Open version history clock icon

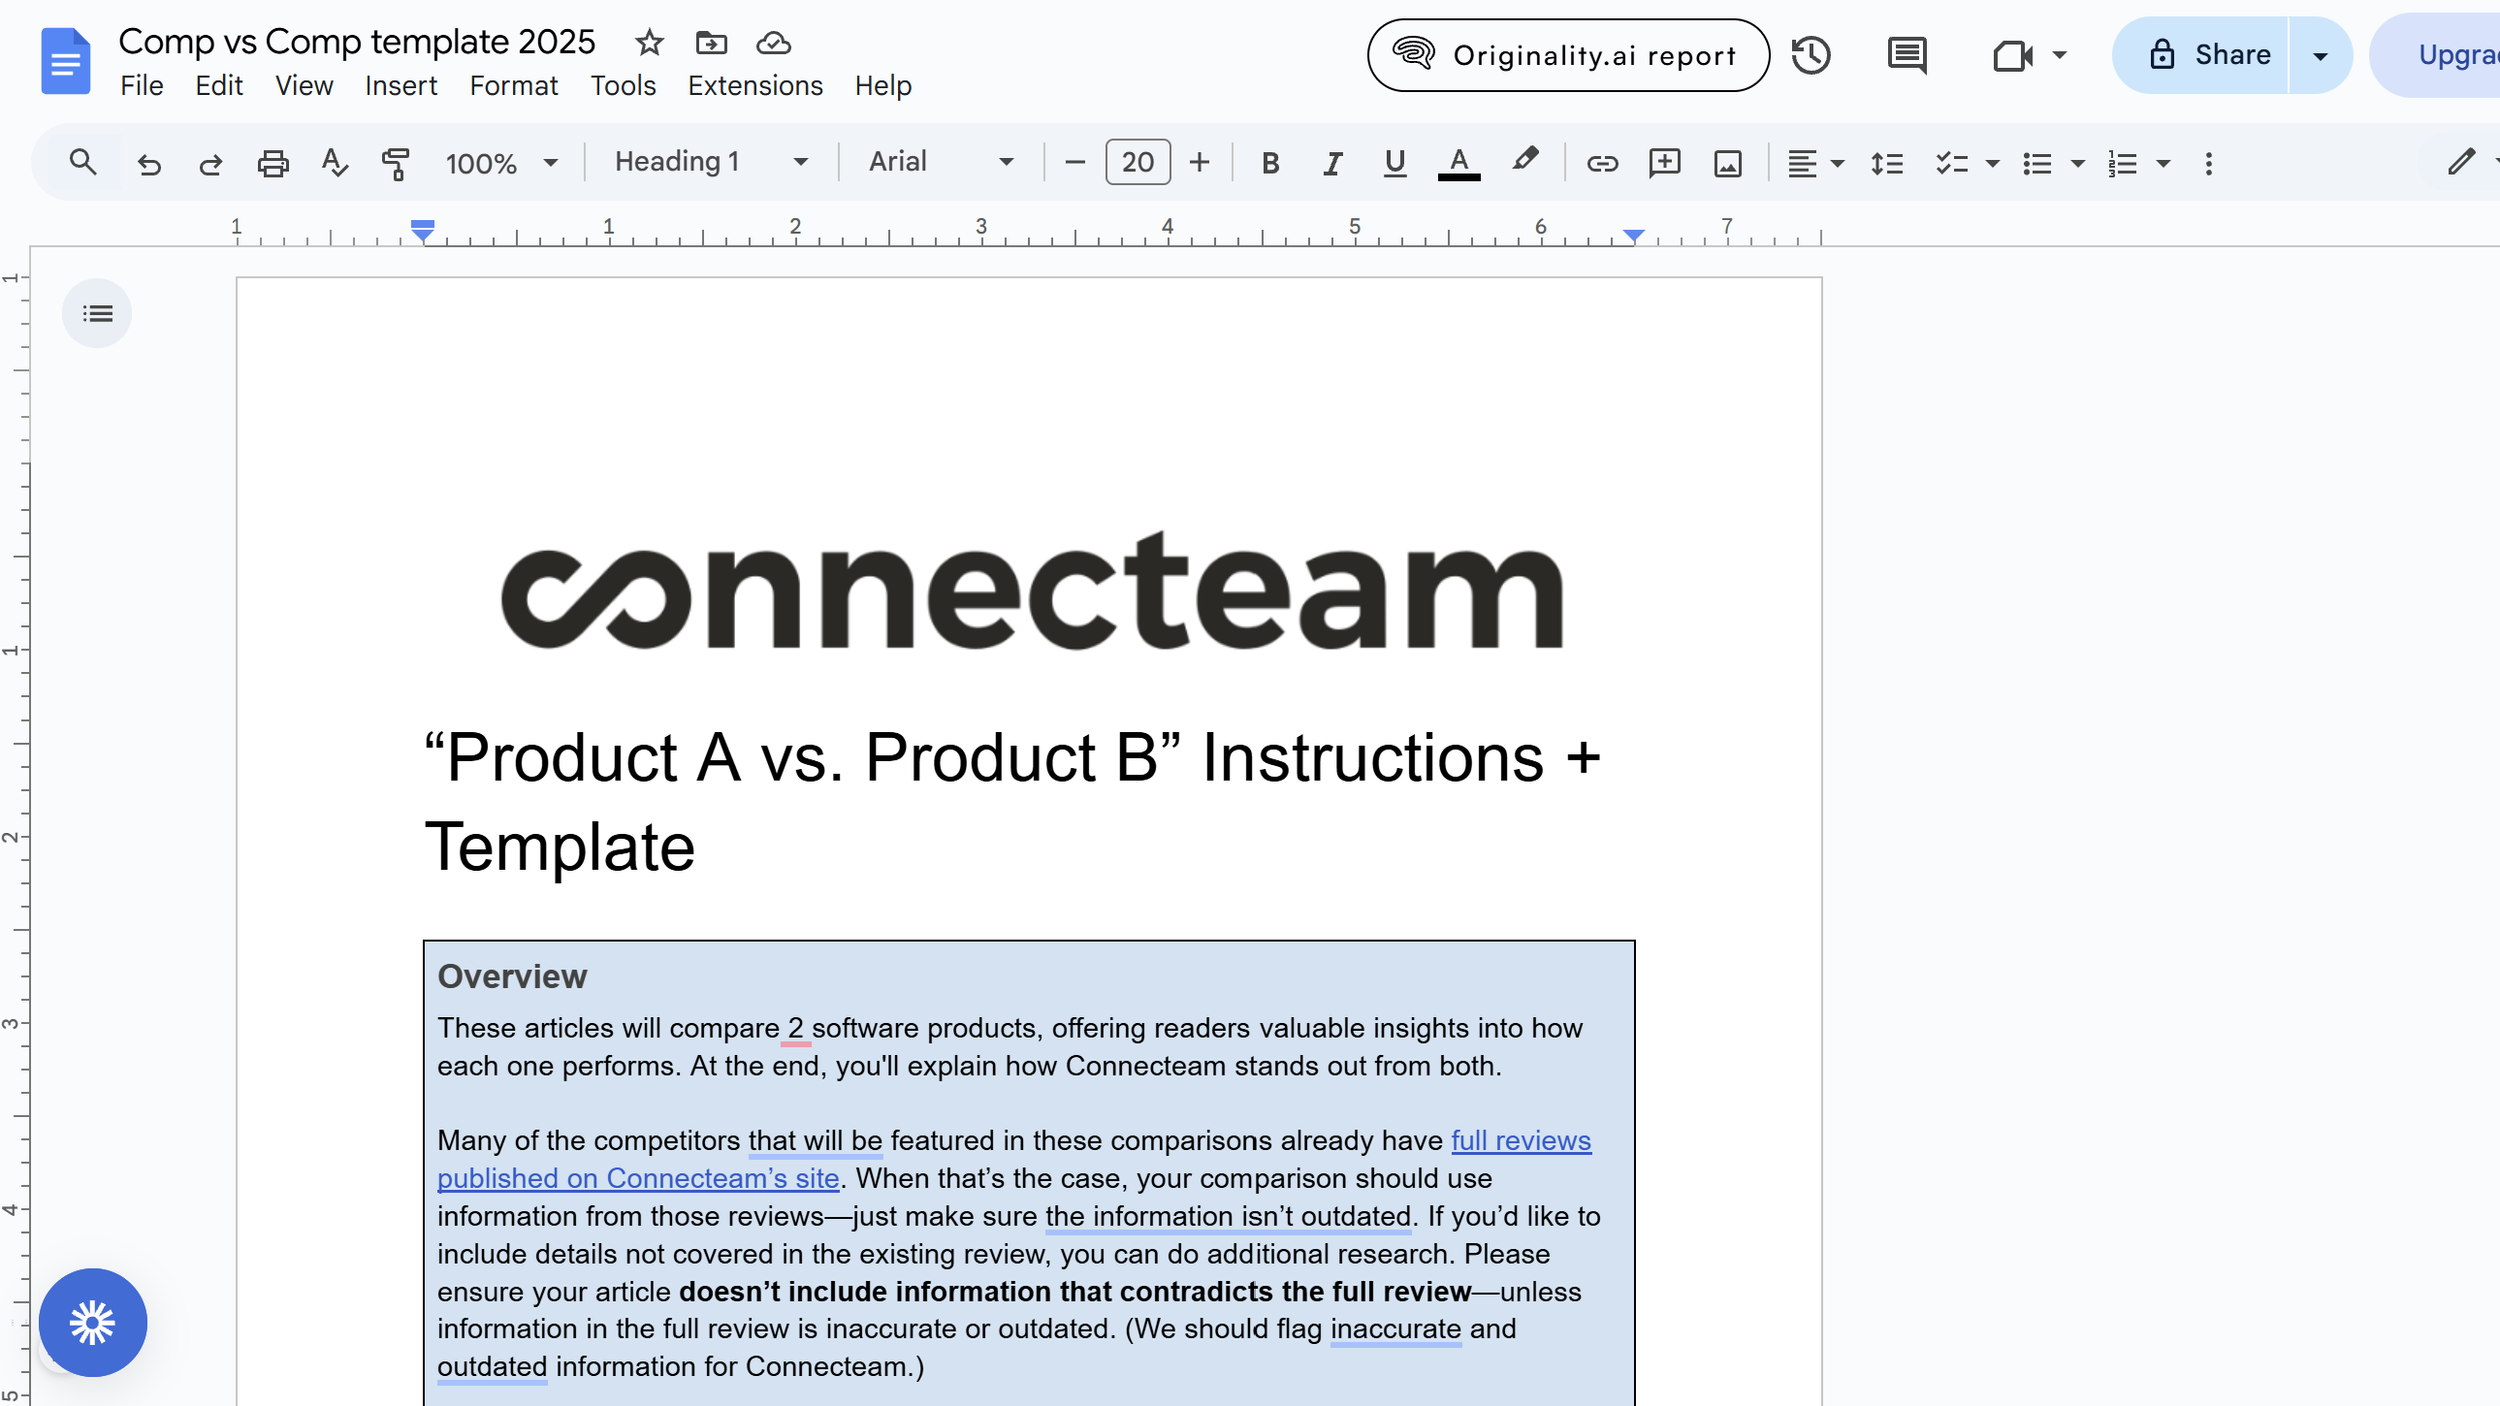click(1810, 55)
